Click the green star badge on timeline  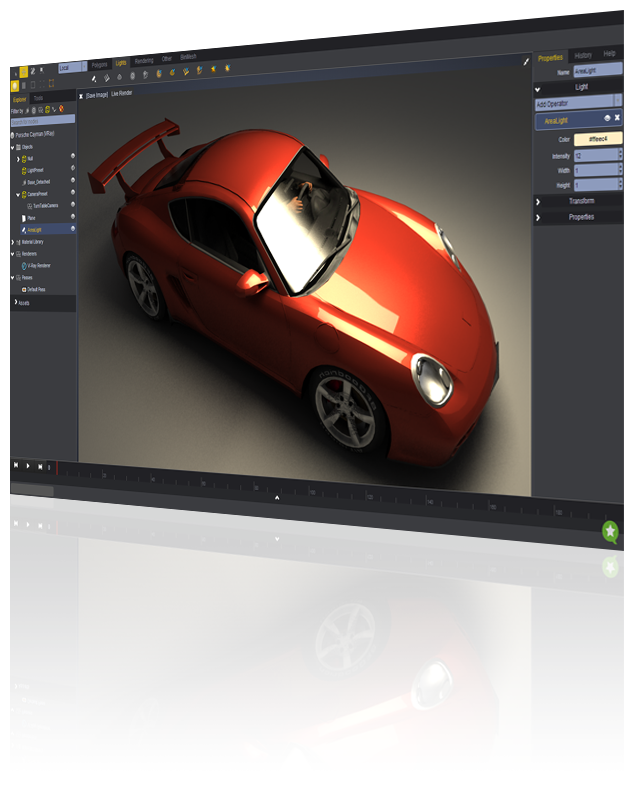[610, 532]
